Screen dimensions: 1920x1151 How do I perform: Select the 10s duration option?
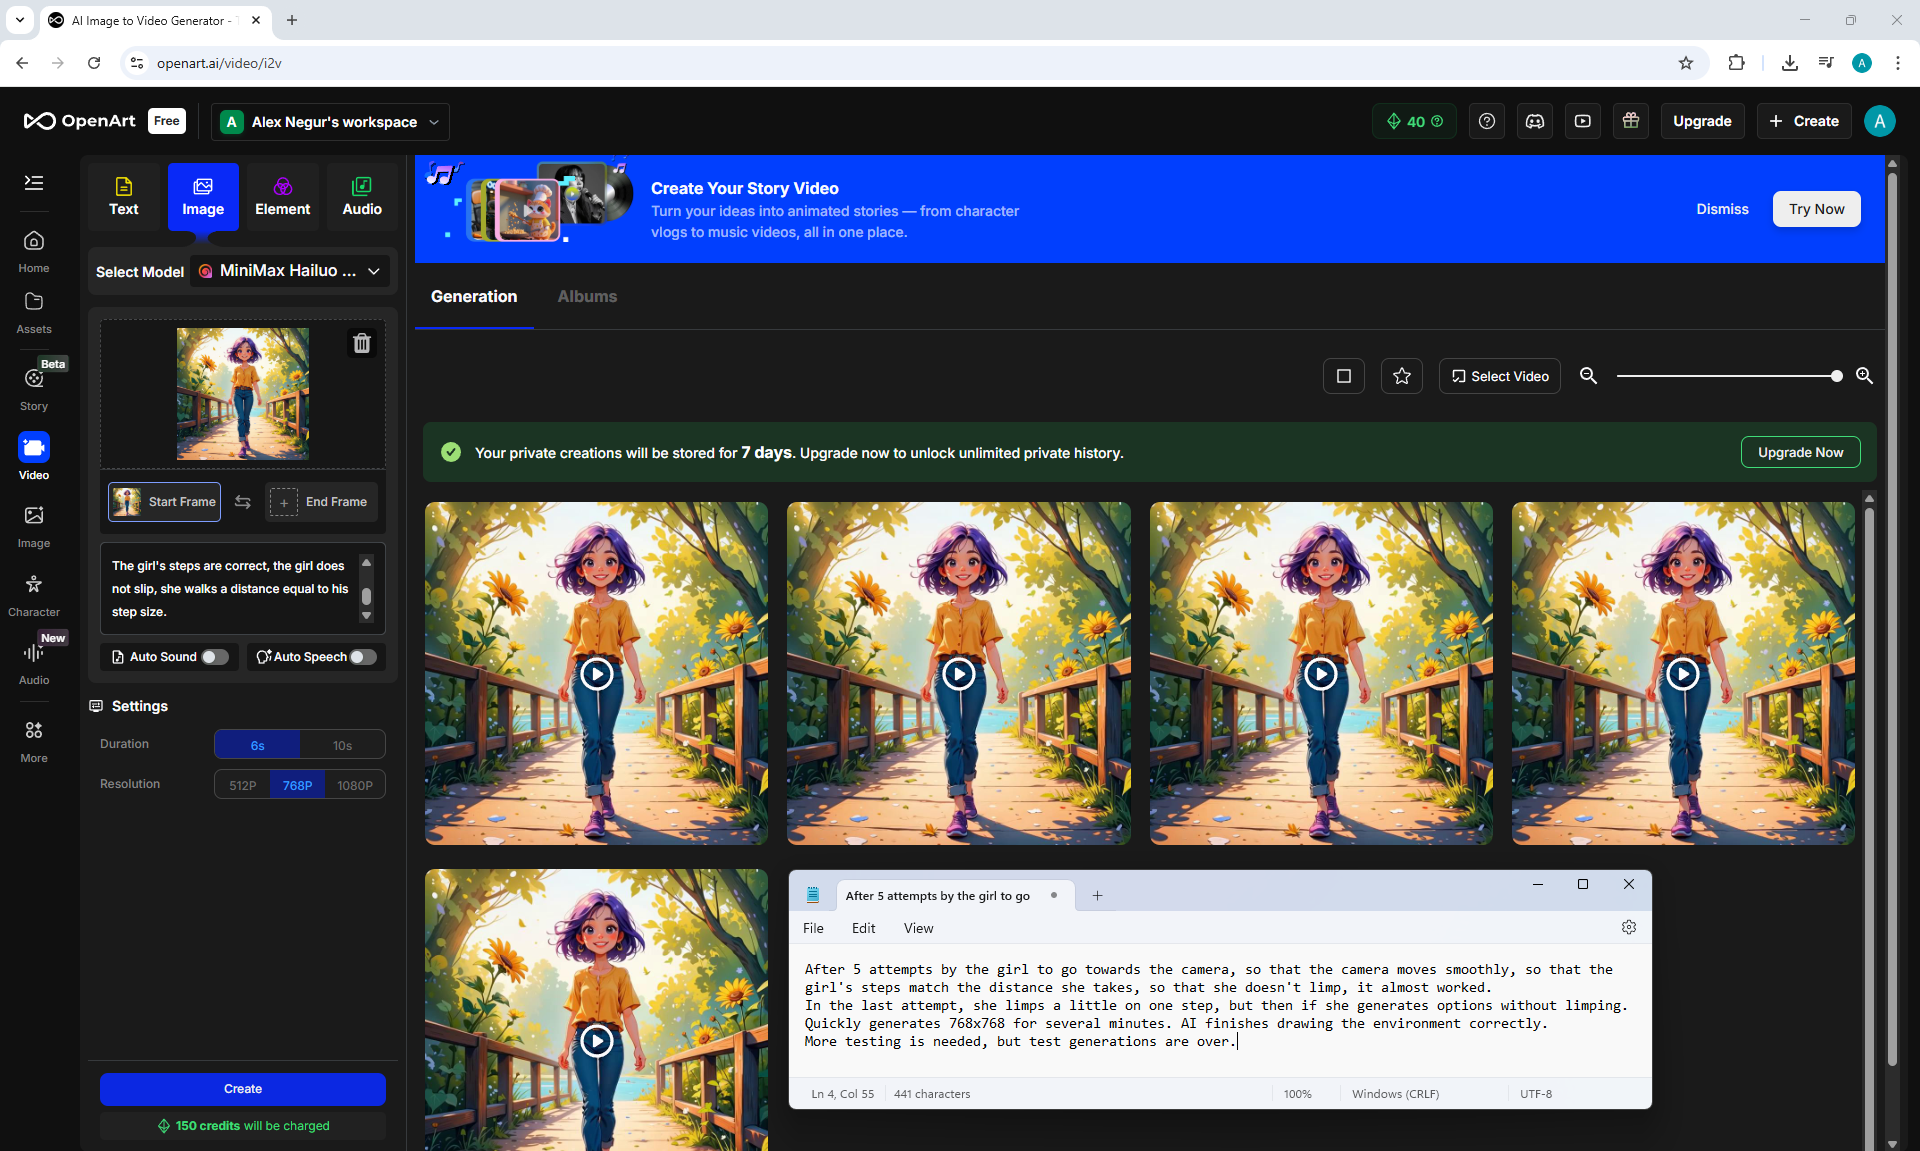click(x=342, y=745)
